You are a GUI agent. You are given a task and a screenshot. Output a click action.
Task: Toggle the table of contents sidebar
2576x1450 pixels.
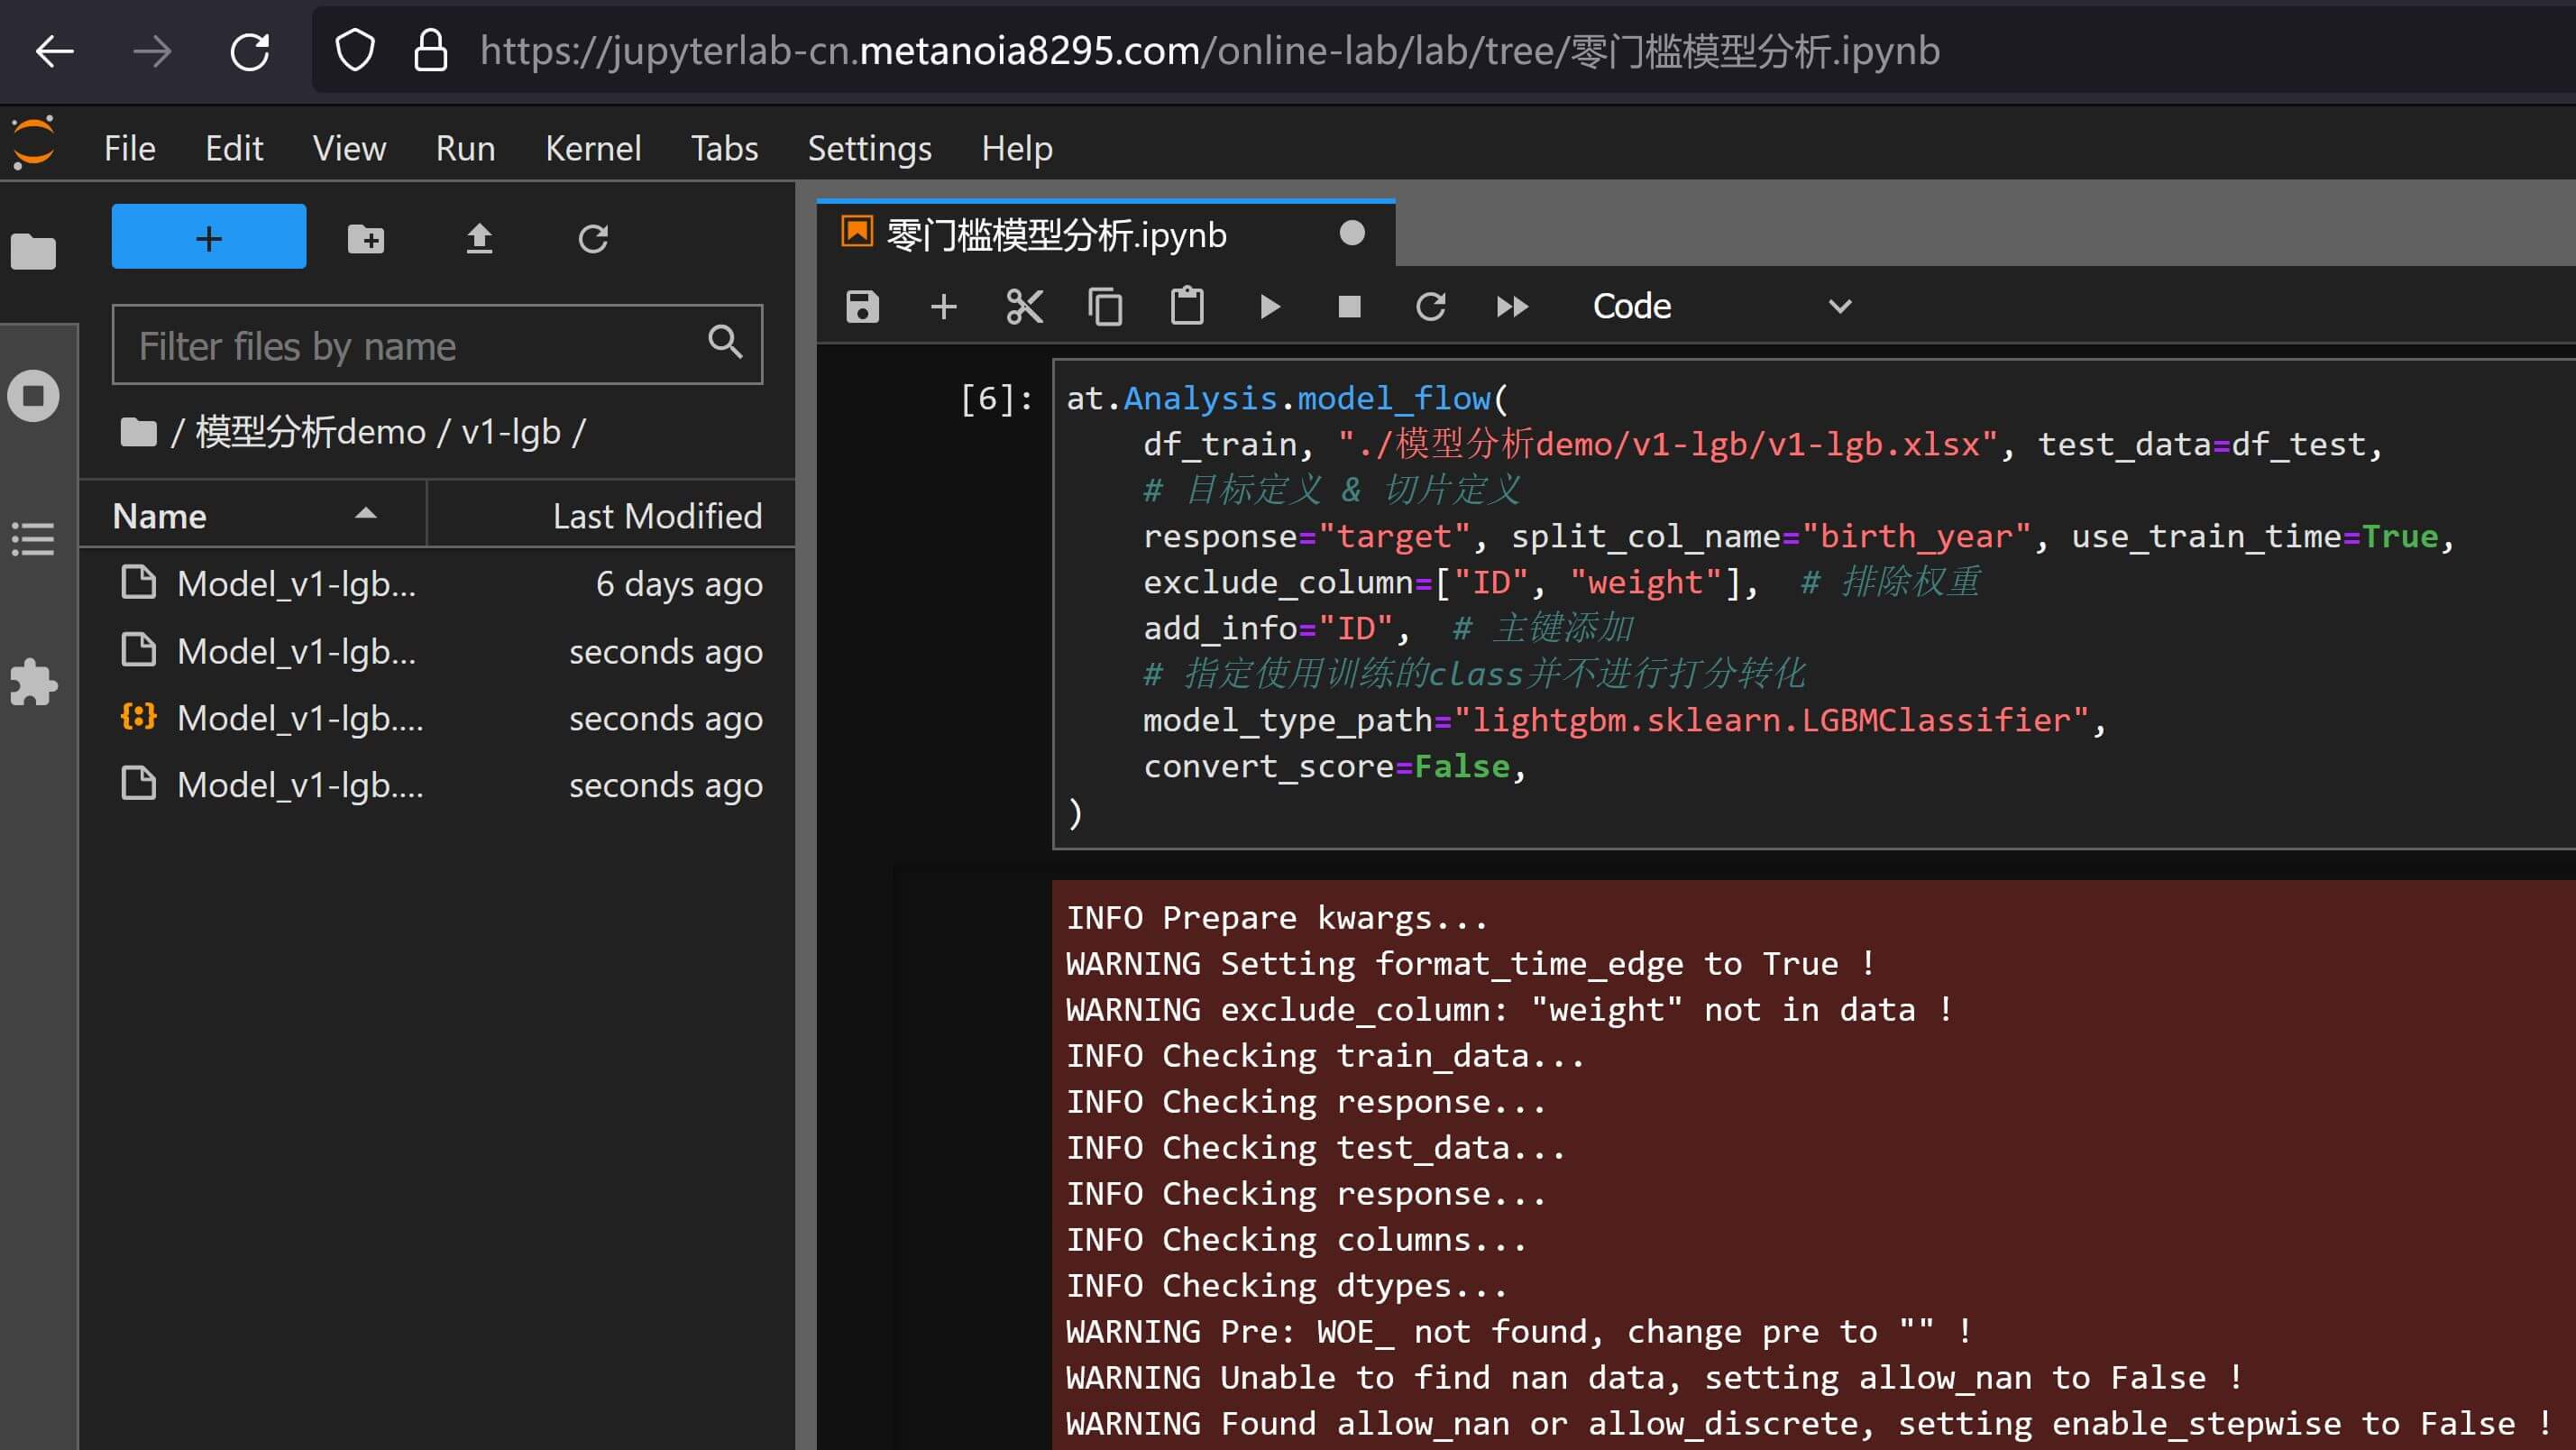(x=34, y=539)
